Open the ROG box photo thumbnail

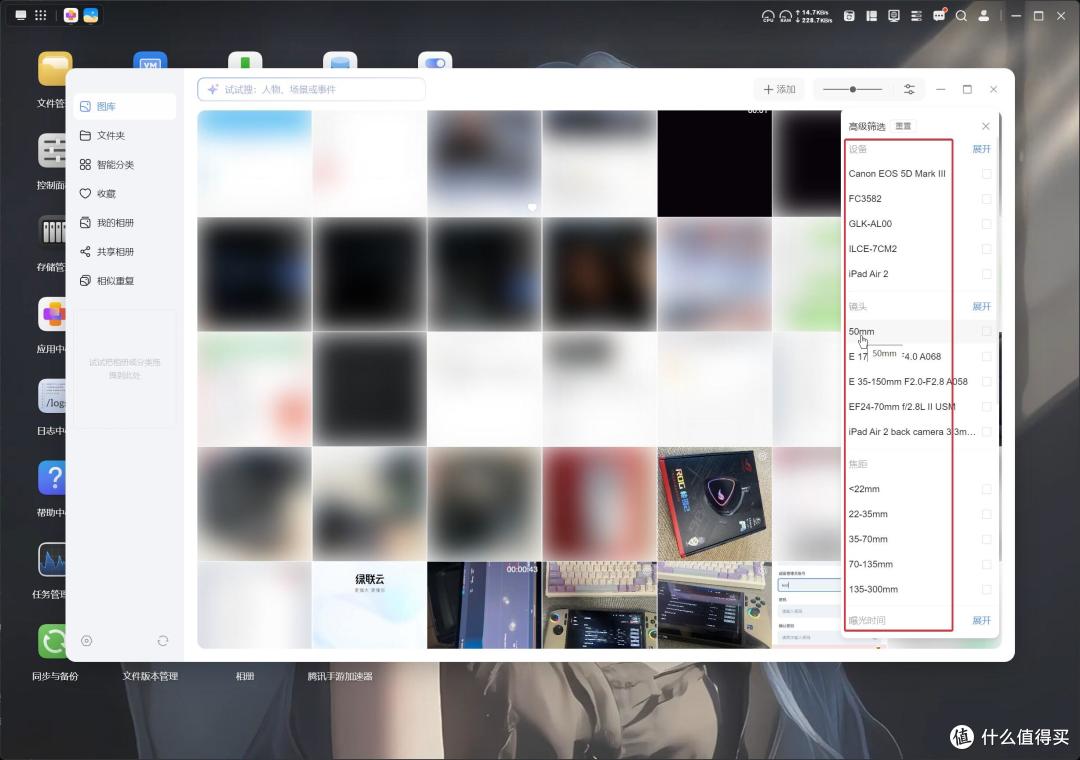714,504
